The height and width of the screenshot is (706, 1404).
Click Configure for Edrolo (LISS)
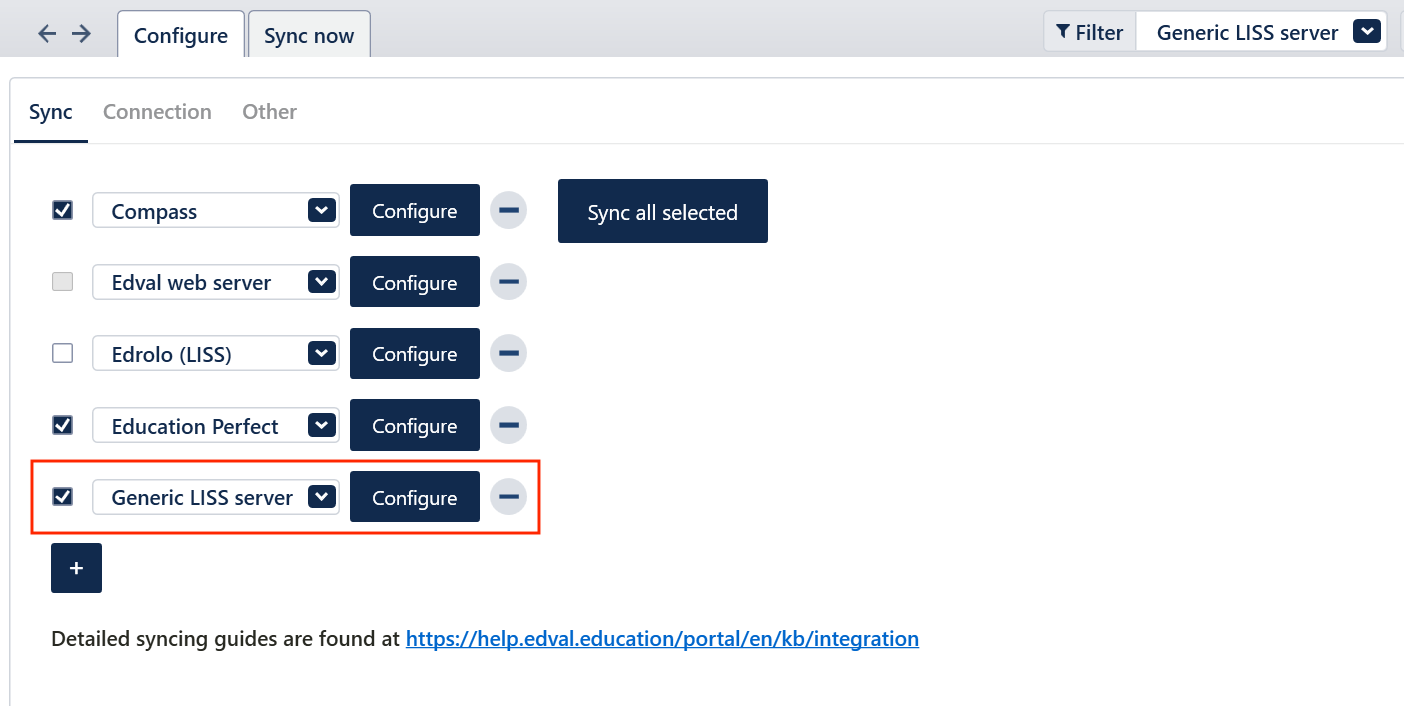[415, 353]
